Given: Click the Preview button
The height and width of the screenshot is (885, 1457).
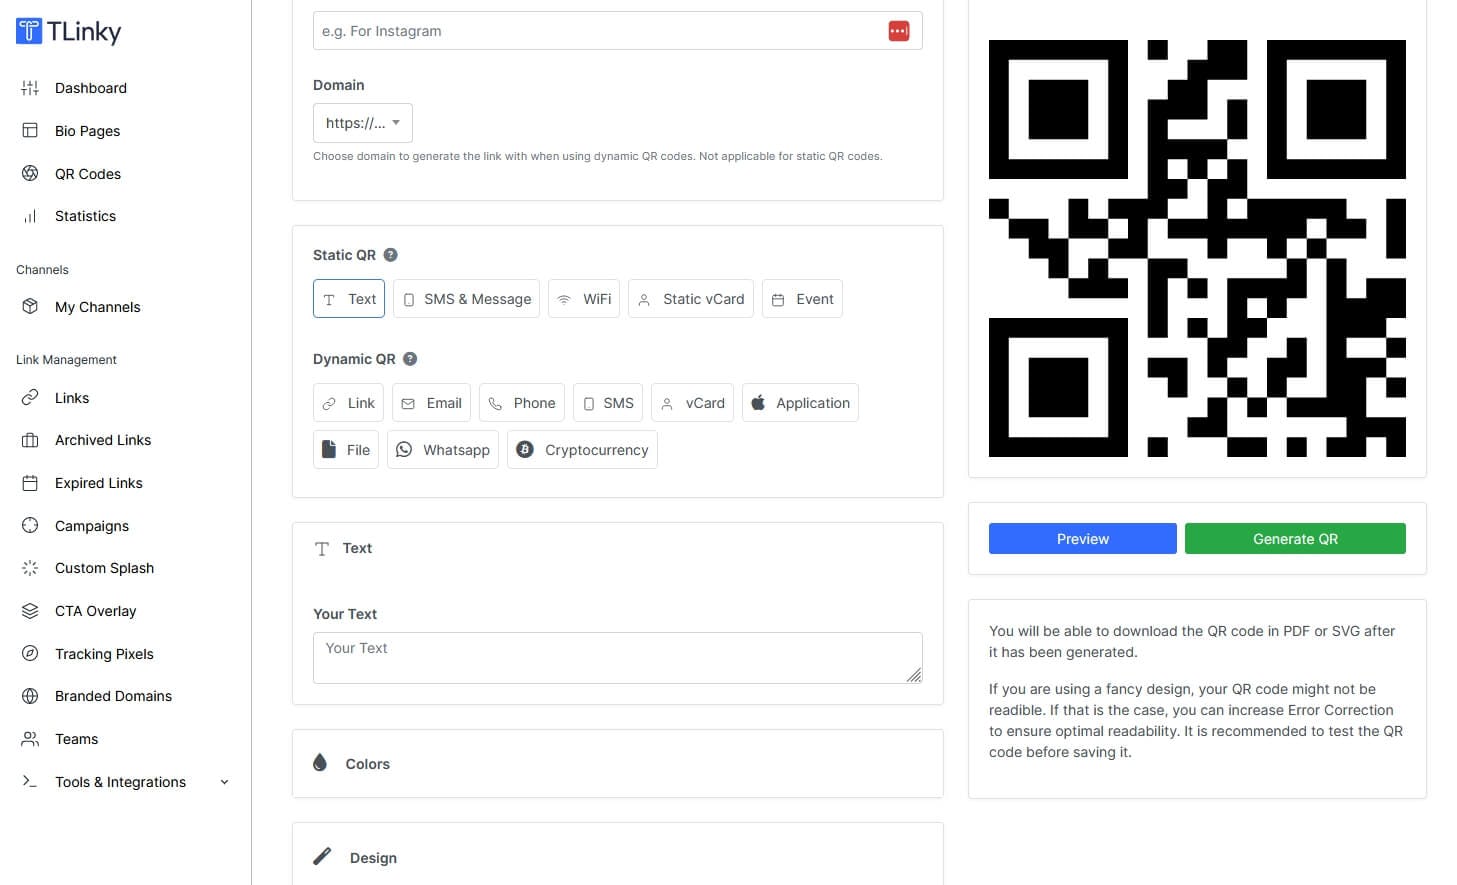Looking at the screenshot, I should 1082,539.
